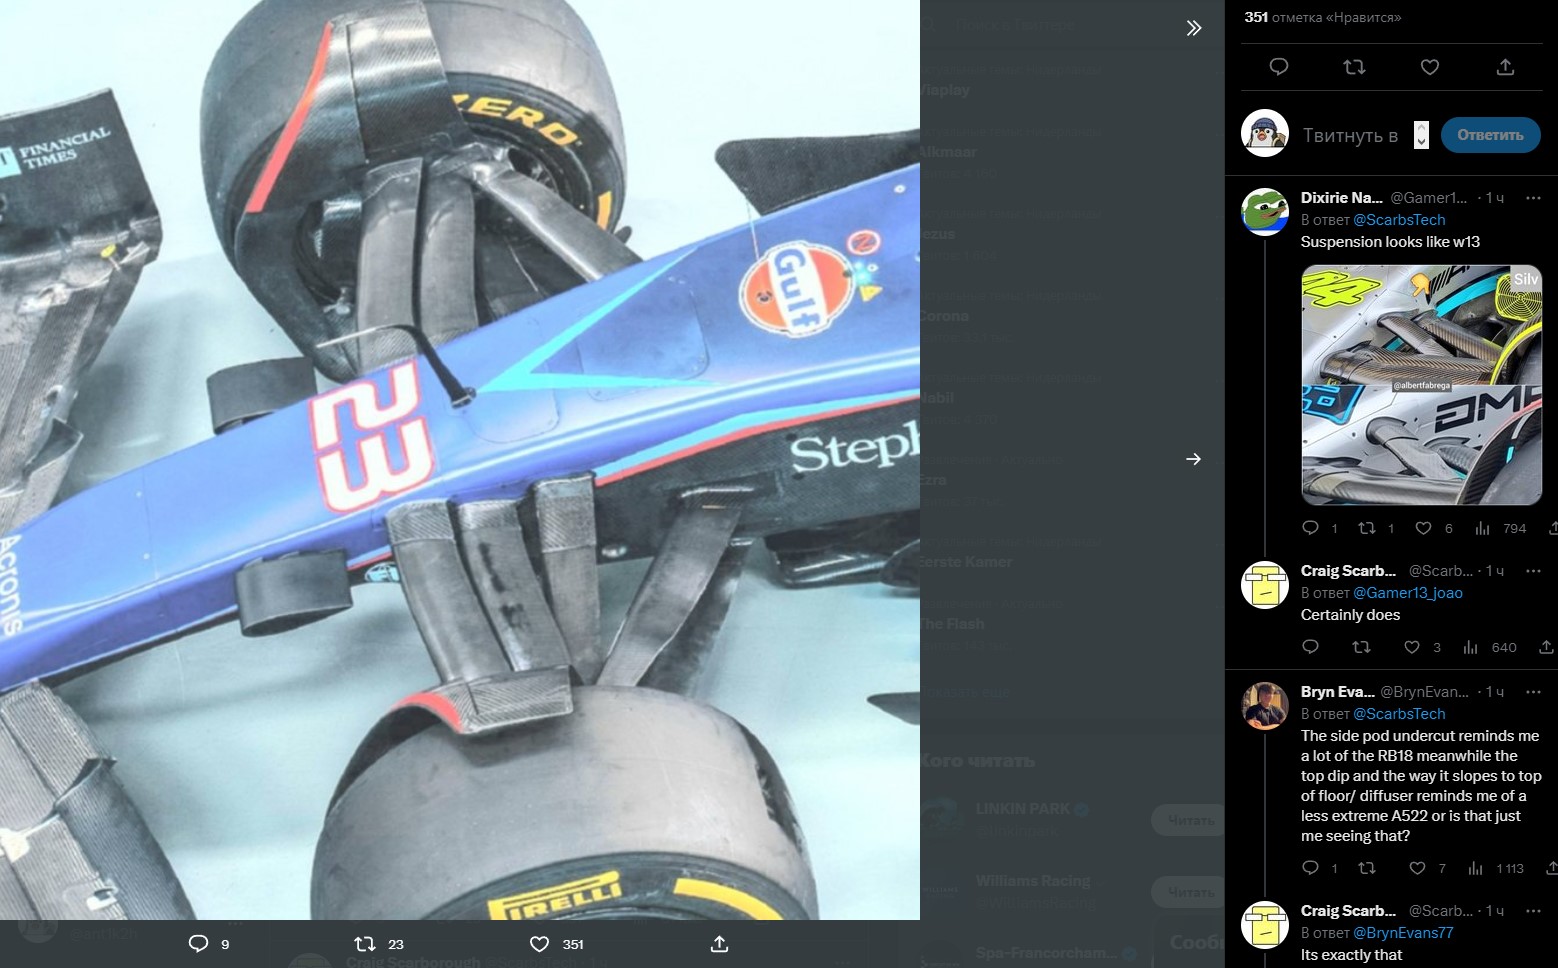This screenshot has height=968, width=1558.
Task: Click 'Suspension looks like w13' tweet text
Action: [x=1390, y=242]
